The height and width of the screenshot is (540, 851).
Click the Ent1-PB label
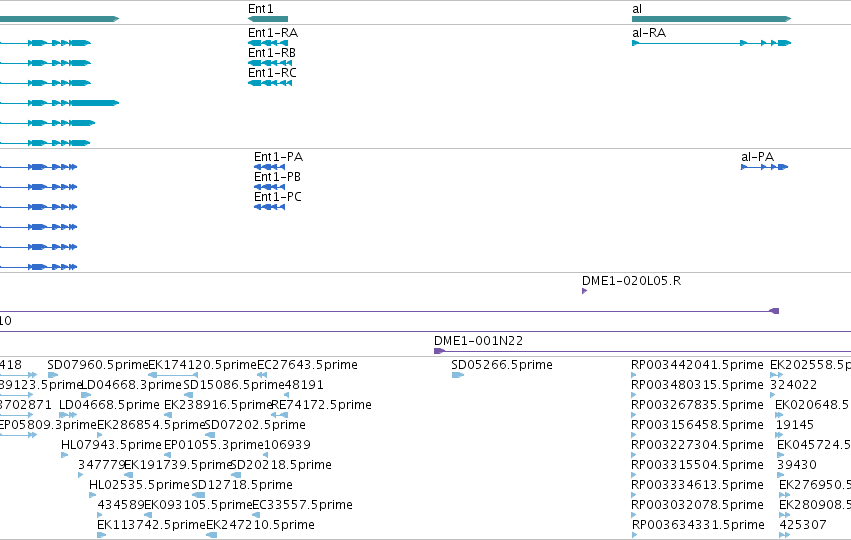point(277,177)
